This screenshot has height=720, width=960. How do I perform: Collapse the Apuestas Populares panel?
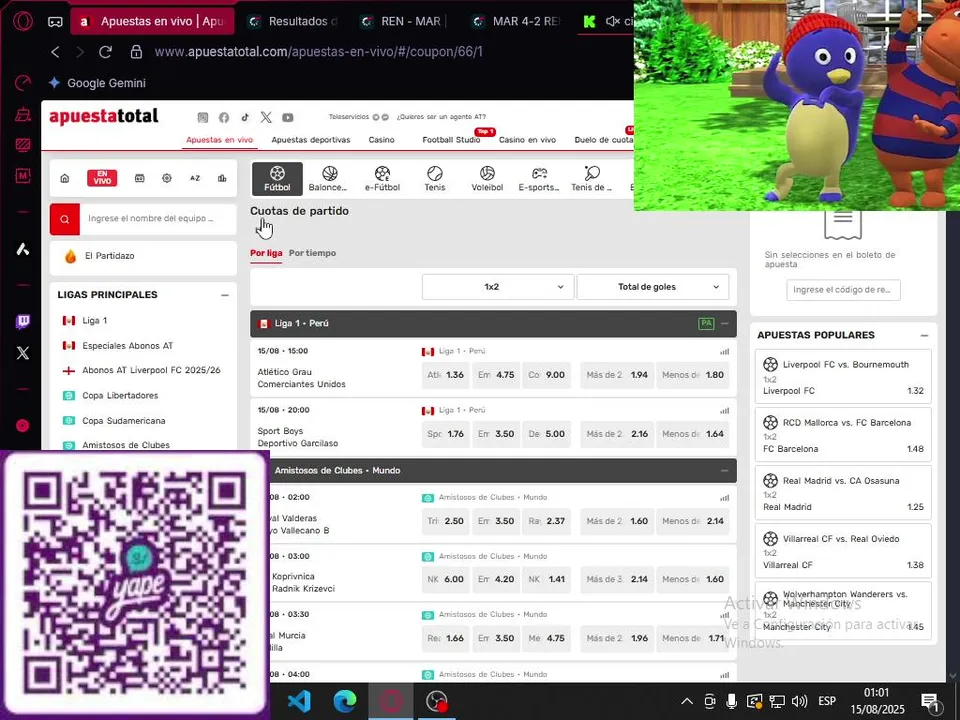click(924, 336)
